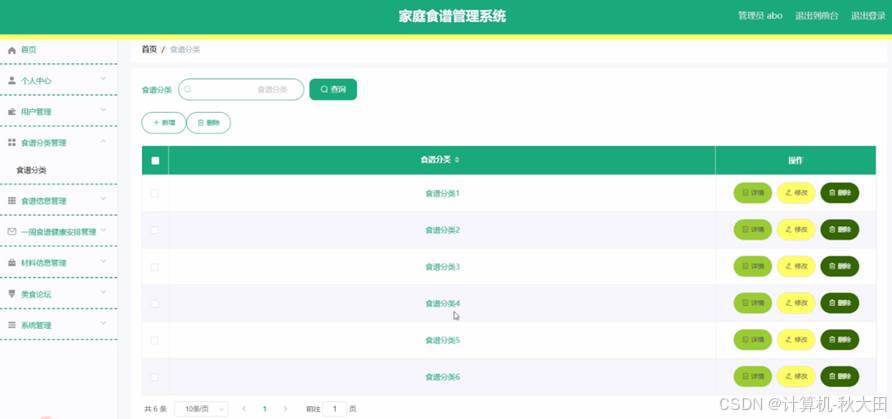This screenshot has height=419, width=892.
Task: Open 详情 for 食谱分类6
Action: pyautogui.click(x=753, y=376)
